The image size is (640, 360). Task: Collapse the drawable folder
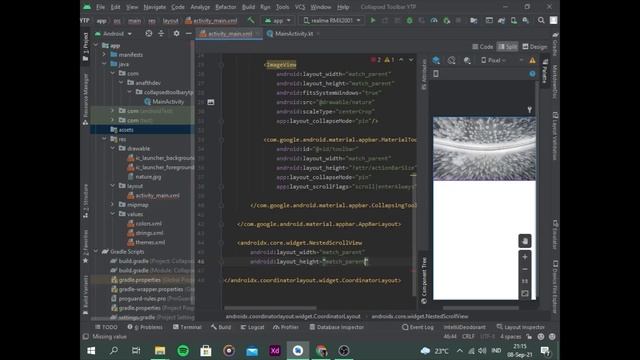[113, 149]
